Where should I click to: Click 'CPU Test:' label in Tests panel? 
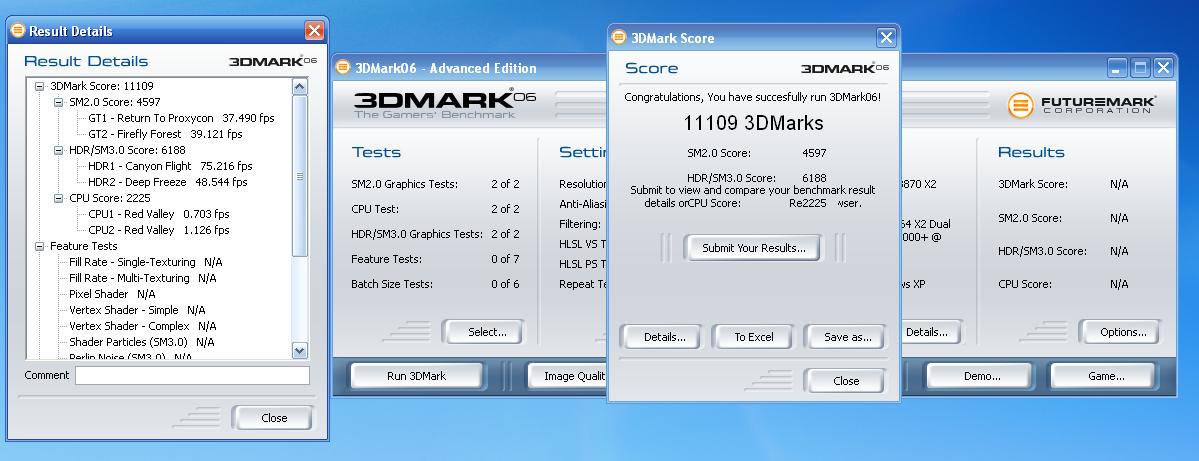(x=375, y=209)
